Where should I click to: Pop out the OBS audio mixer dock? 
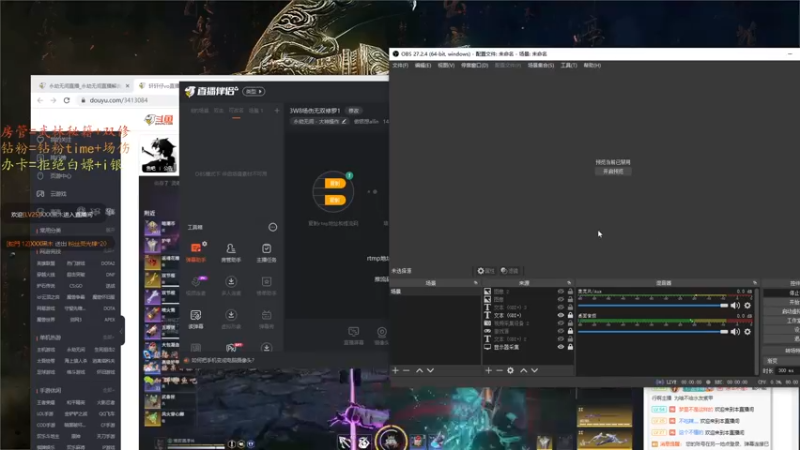click(x=755, y=283)
